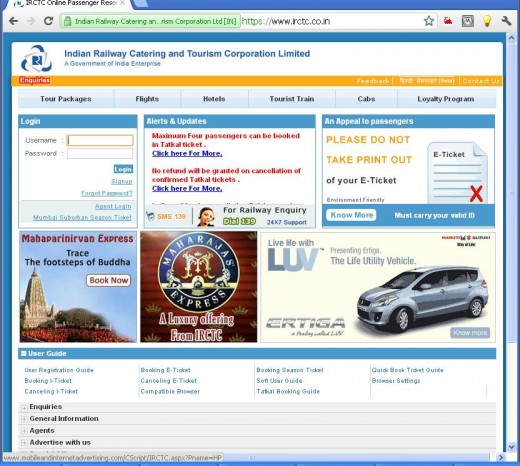Open Booking I-Ticket guide
The height and width of the screenshot is (466, 520).
48,381
